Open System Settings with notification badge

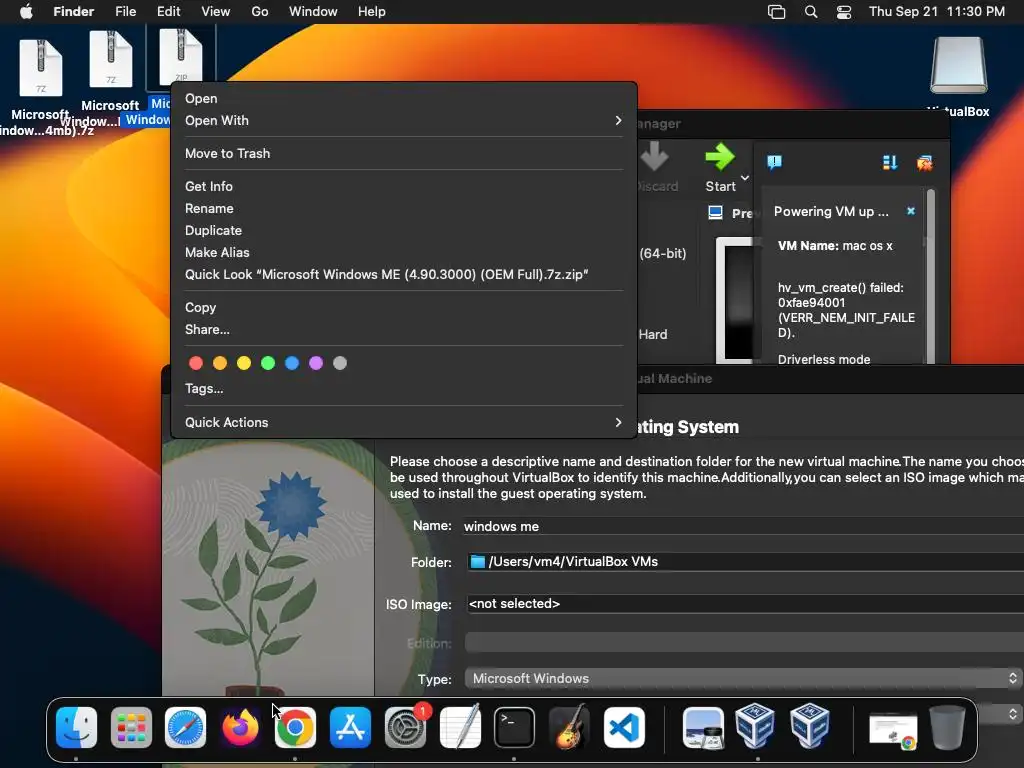click(x=406, y=726)
